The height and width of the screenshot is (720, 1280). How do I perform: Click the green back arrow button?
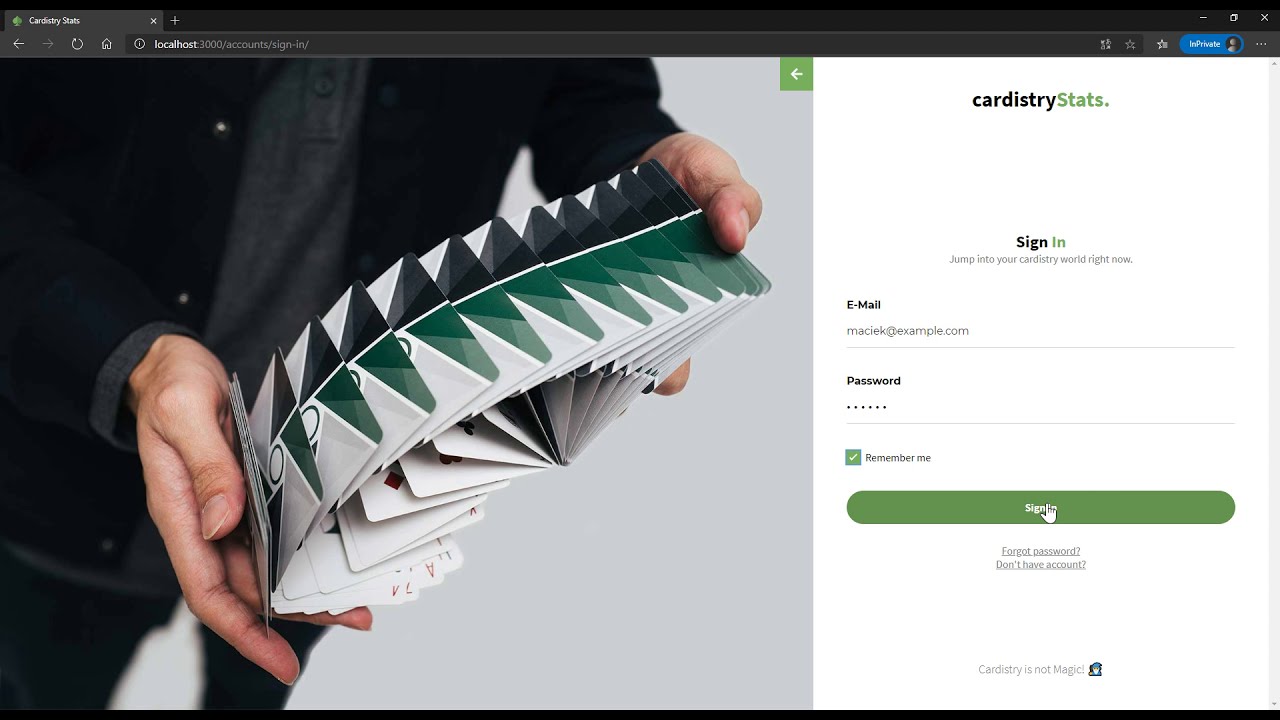coord(796,74)
